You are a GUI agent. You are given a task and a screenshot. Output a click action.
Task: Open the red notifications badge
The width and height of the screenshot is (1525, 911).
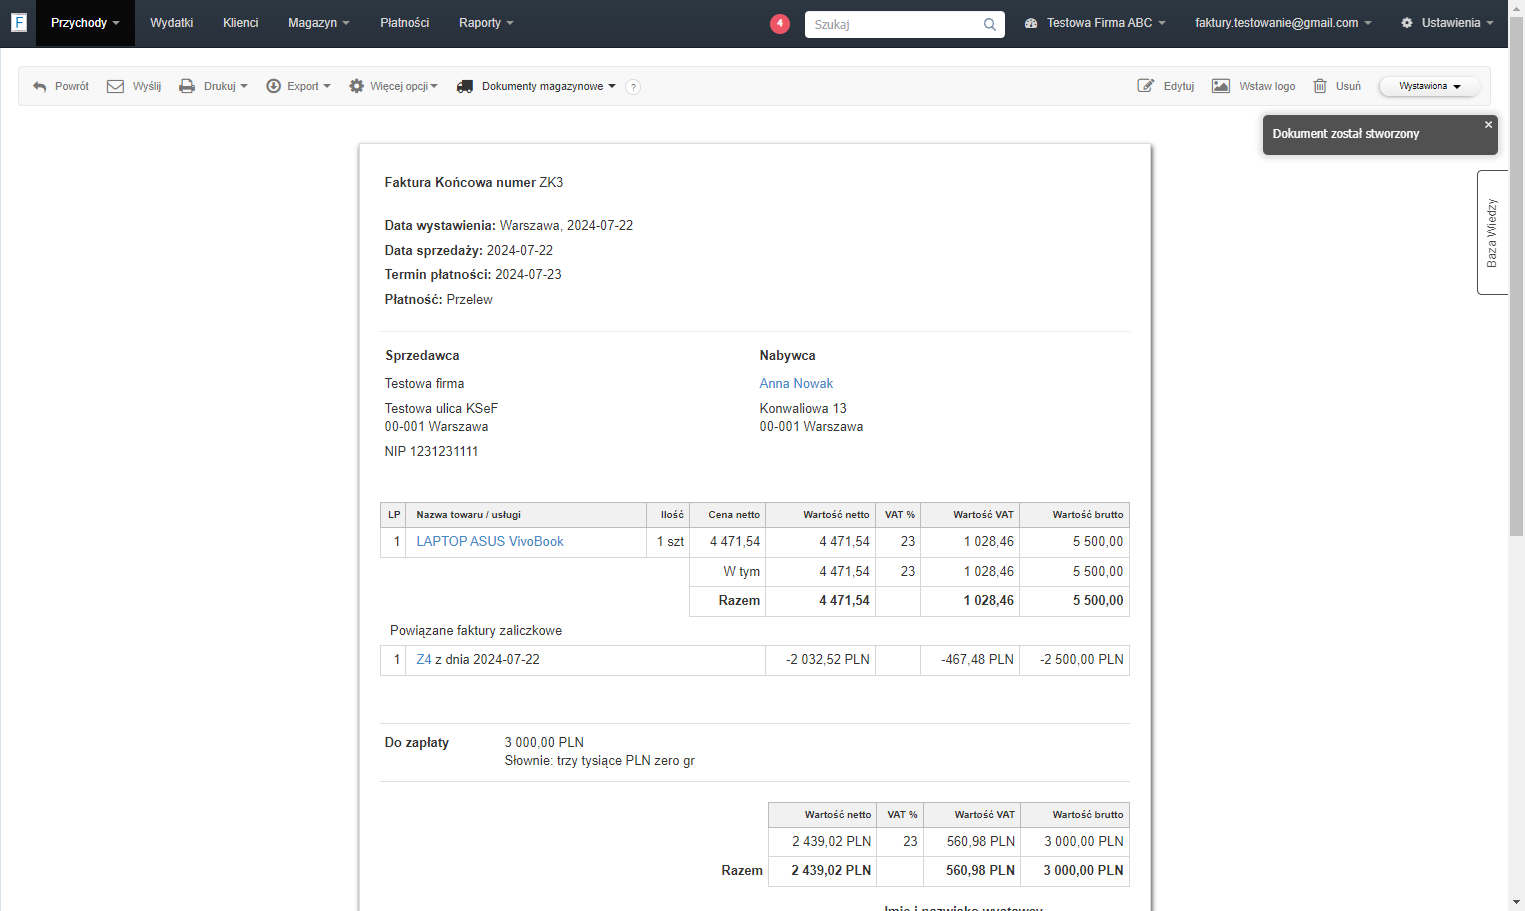[780, 23]
